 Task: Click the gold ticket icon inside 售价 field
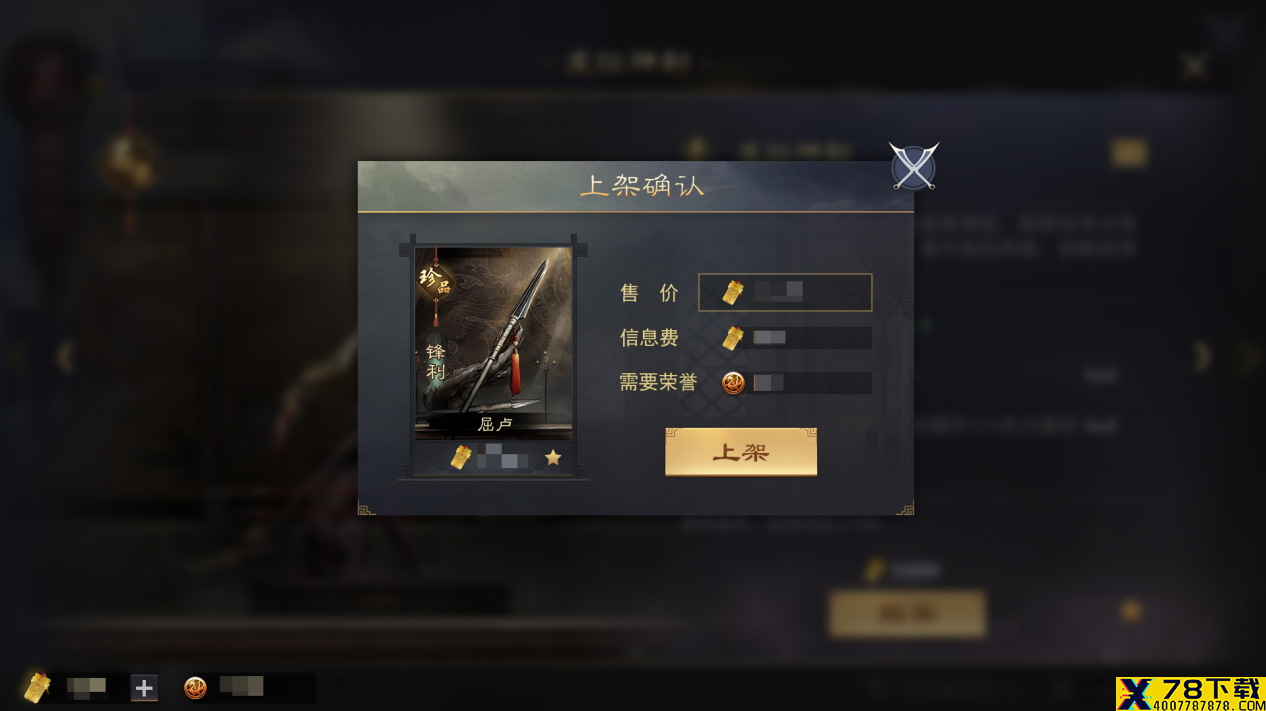[734, 293]
